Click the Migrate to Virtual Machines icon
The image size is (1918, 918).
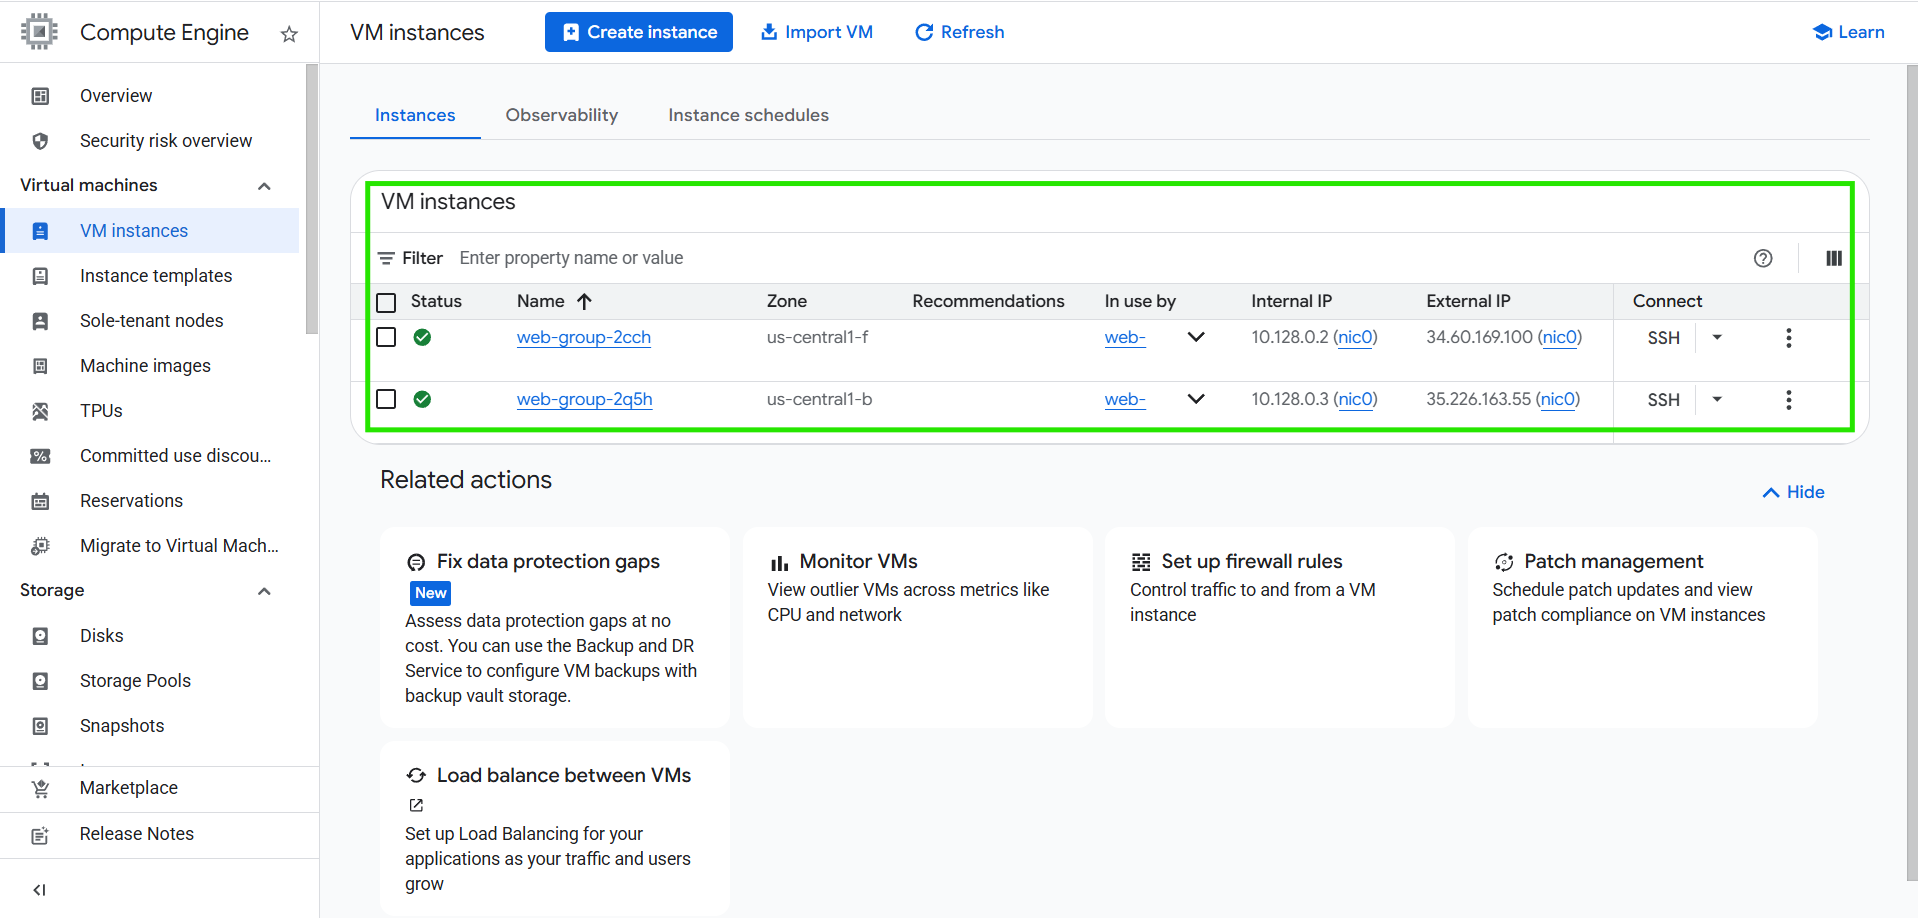pos(40,546)
